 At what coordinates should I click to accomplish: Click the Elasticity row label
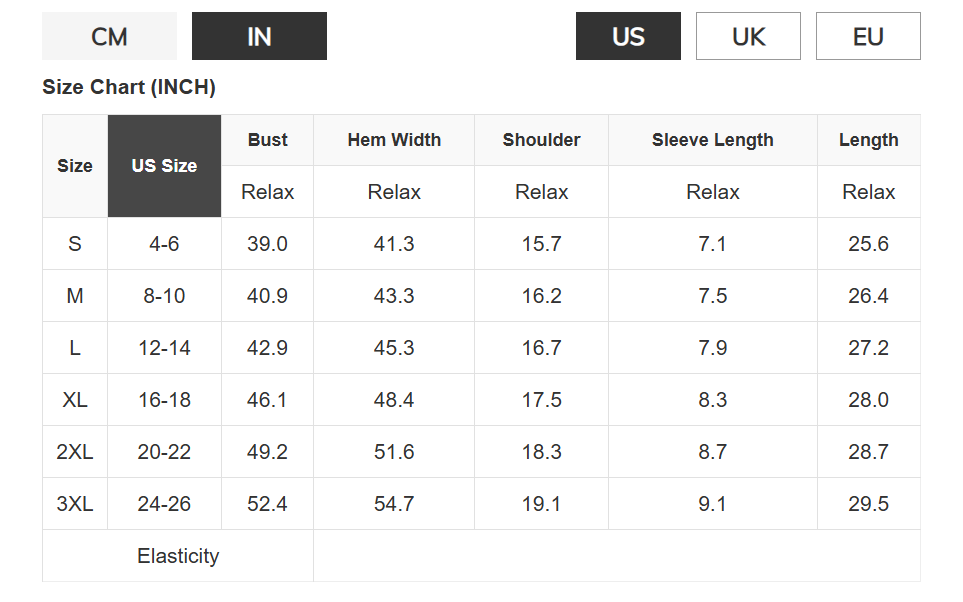click(x=178, y=556)
